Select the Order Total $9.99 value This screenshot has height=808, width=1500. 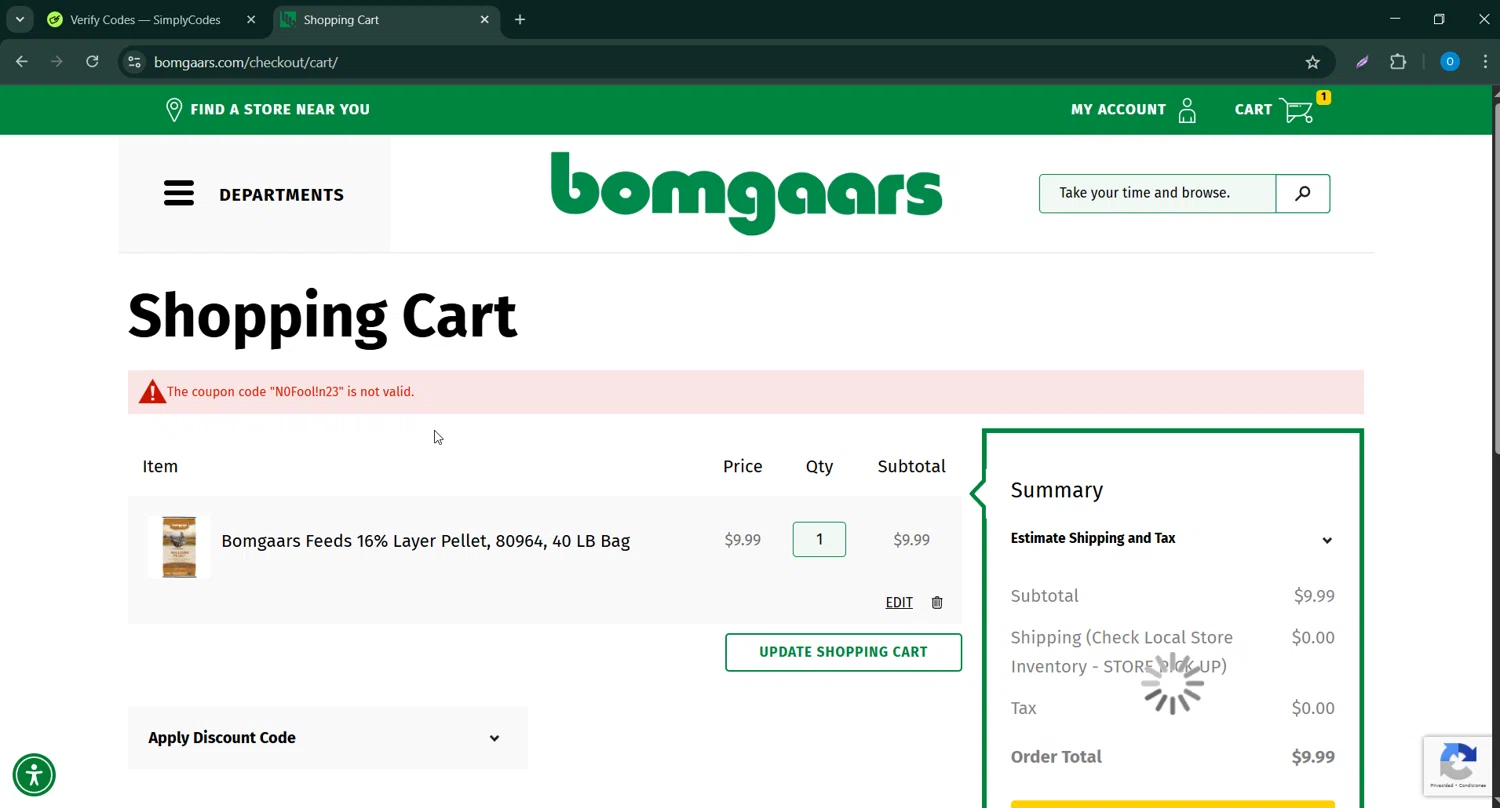[1313, 757]
